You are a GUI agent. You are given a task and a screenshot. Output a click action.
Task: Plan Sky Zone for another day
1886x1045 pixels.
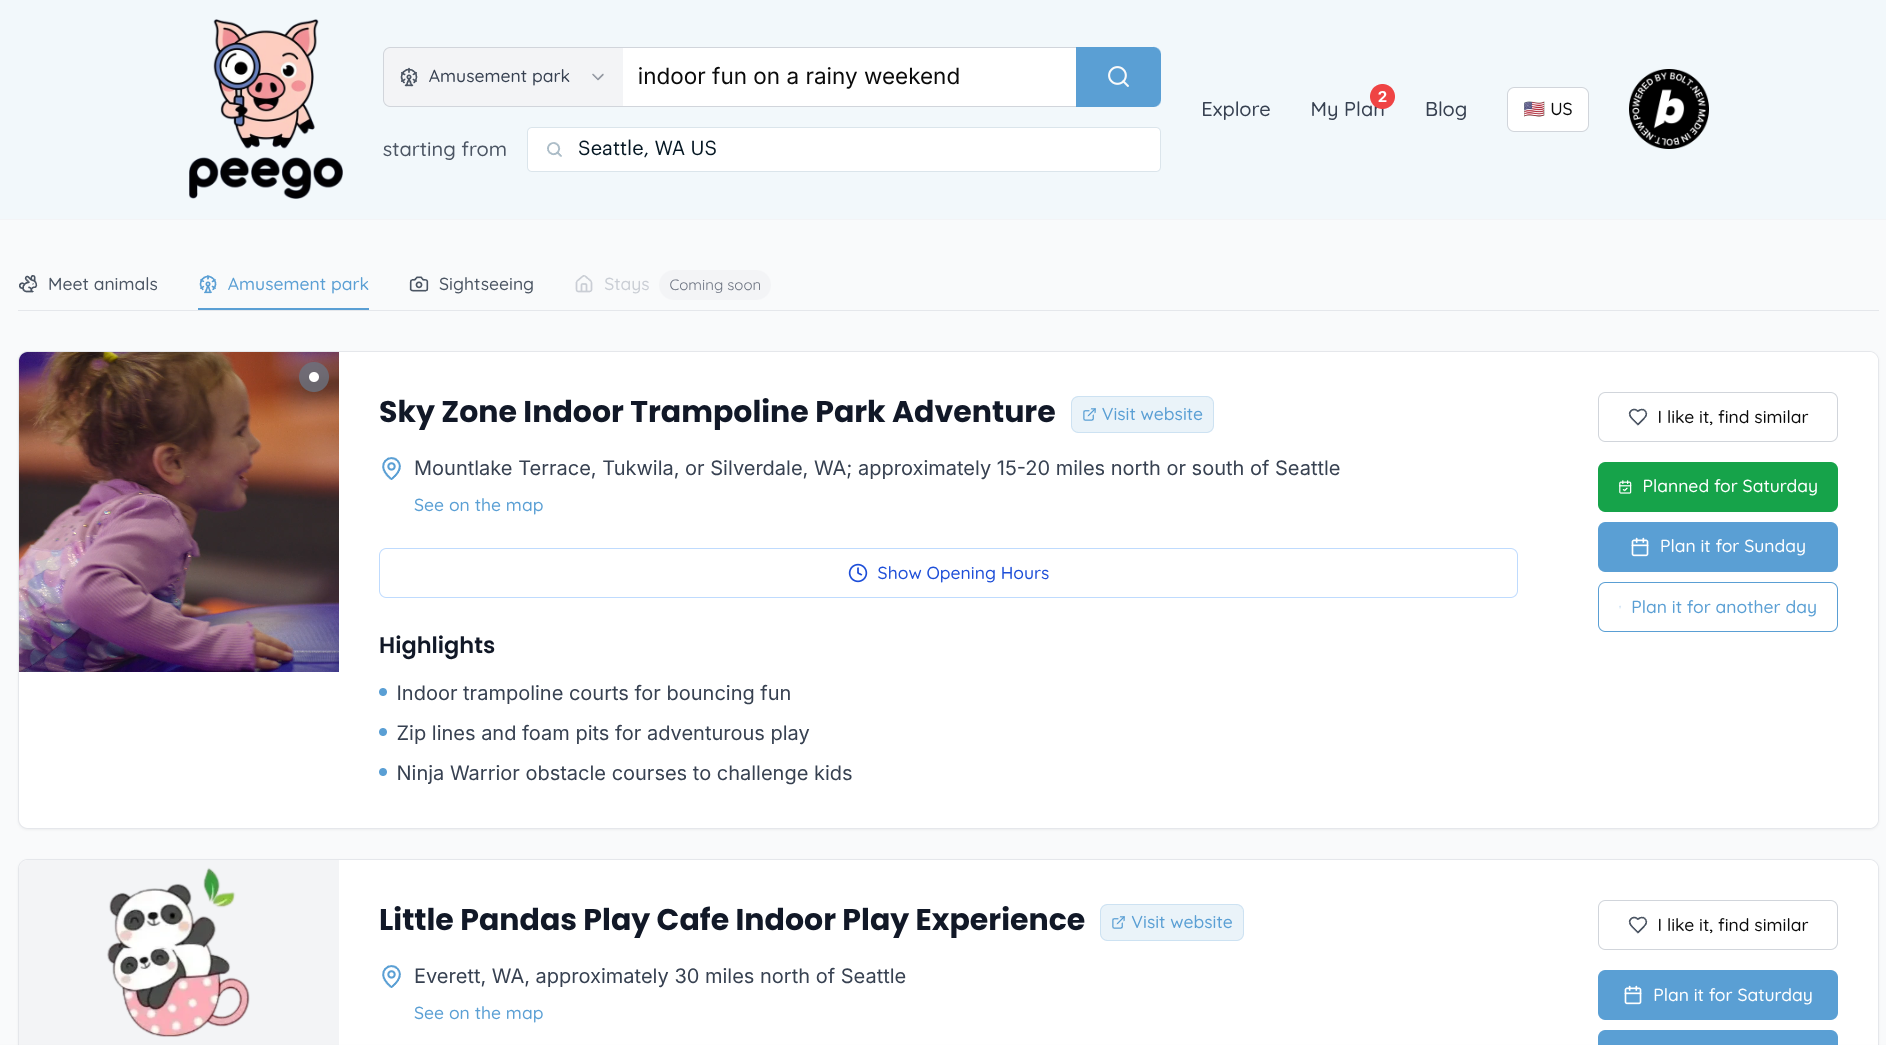coord(1717,607)
